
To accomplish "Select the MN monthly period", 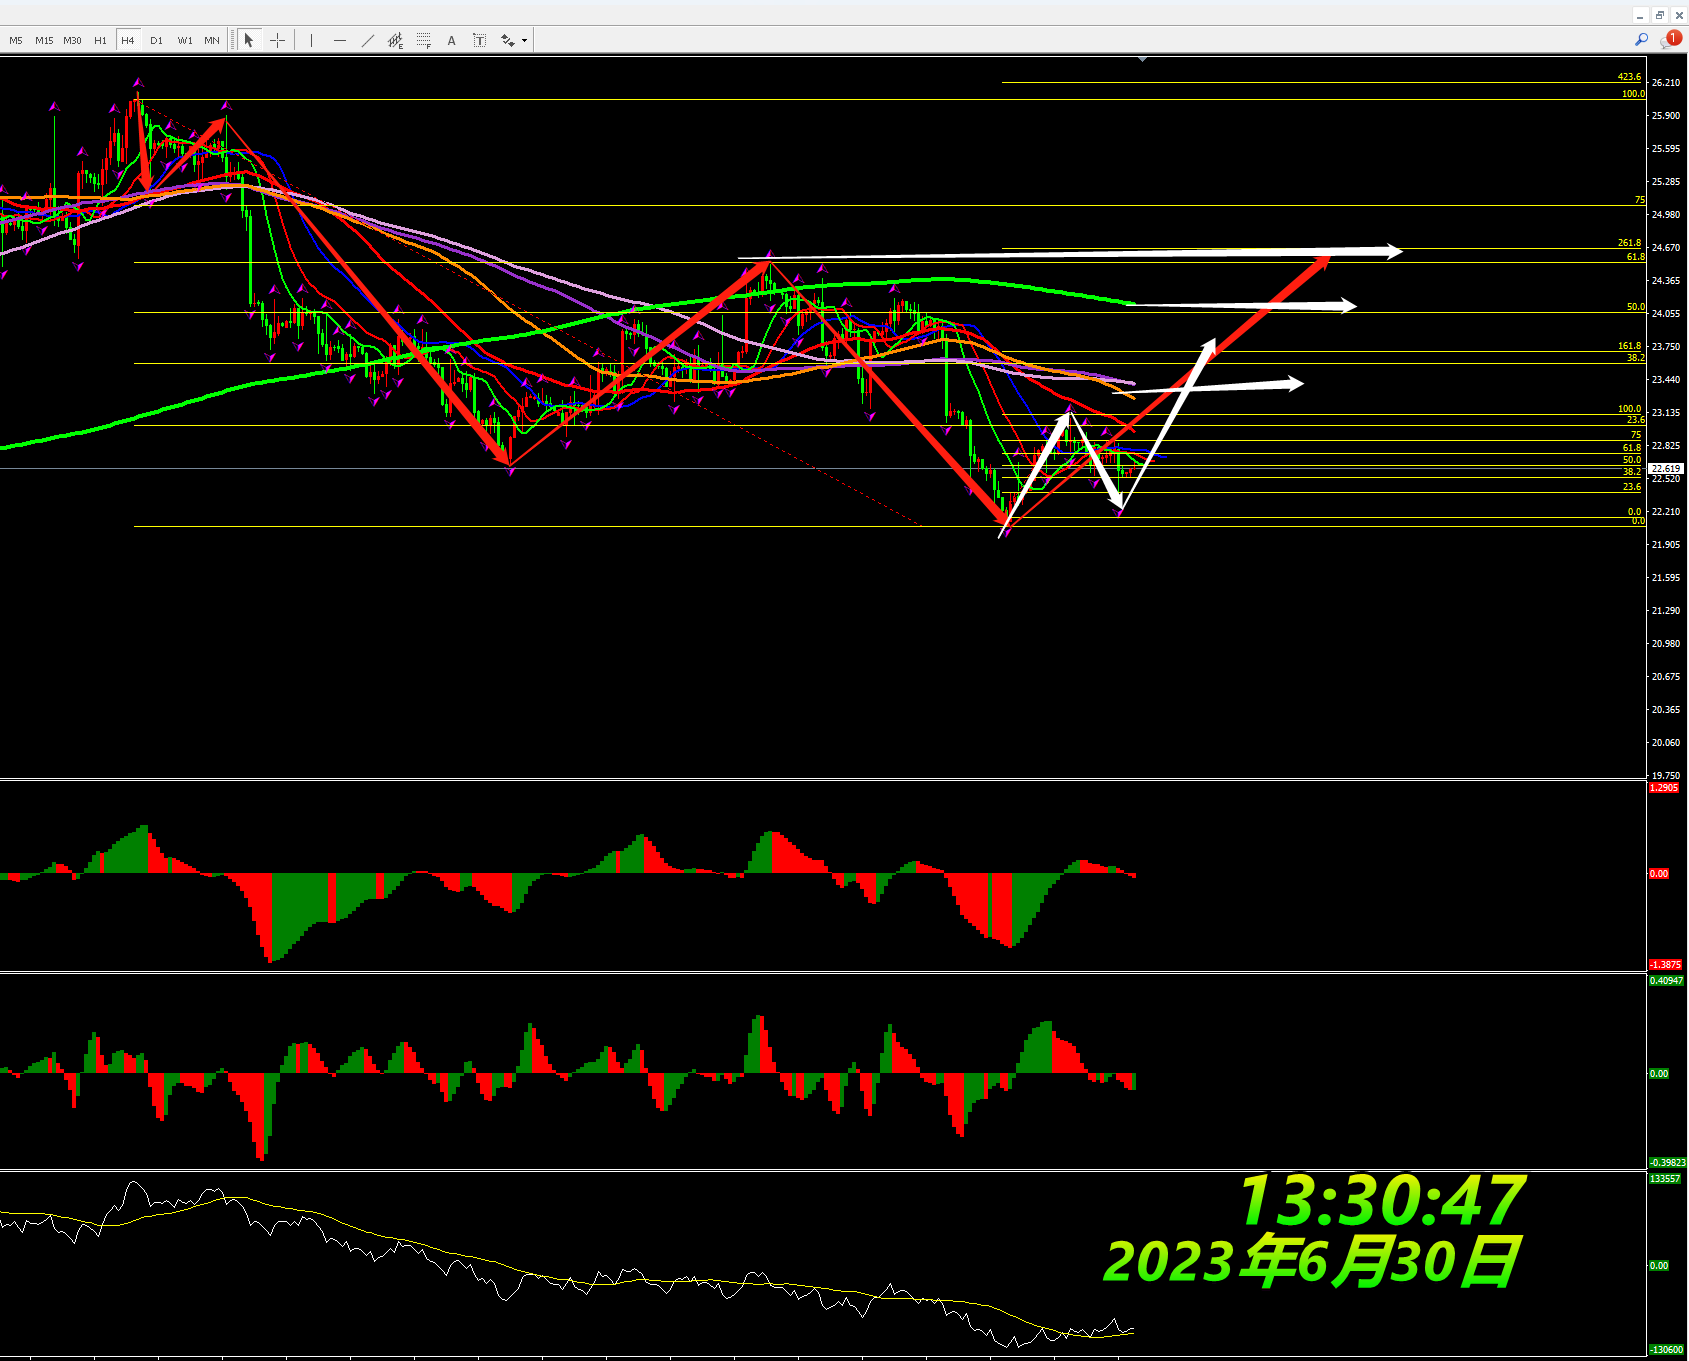I will (x=212, y=40).
